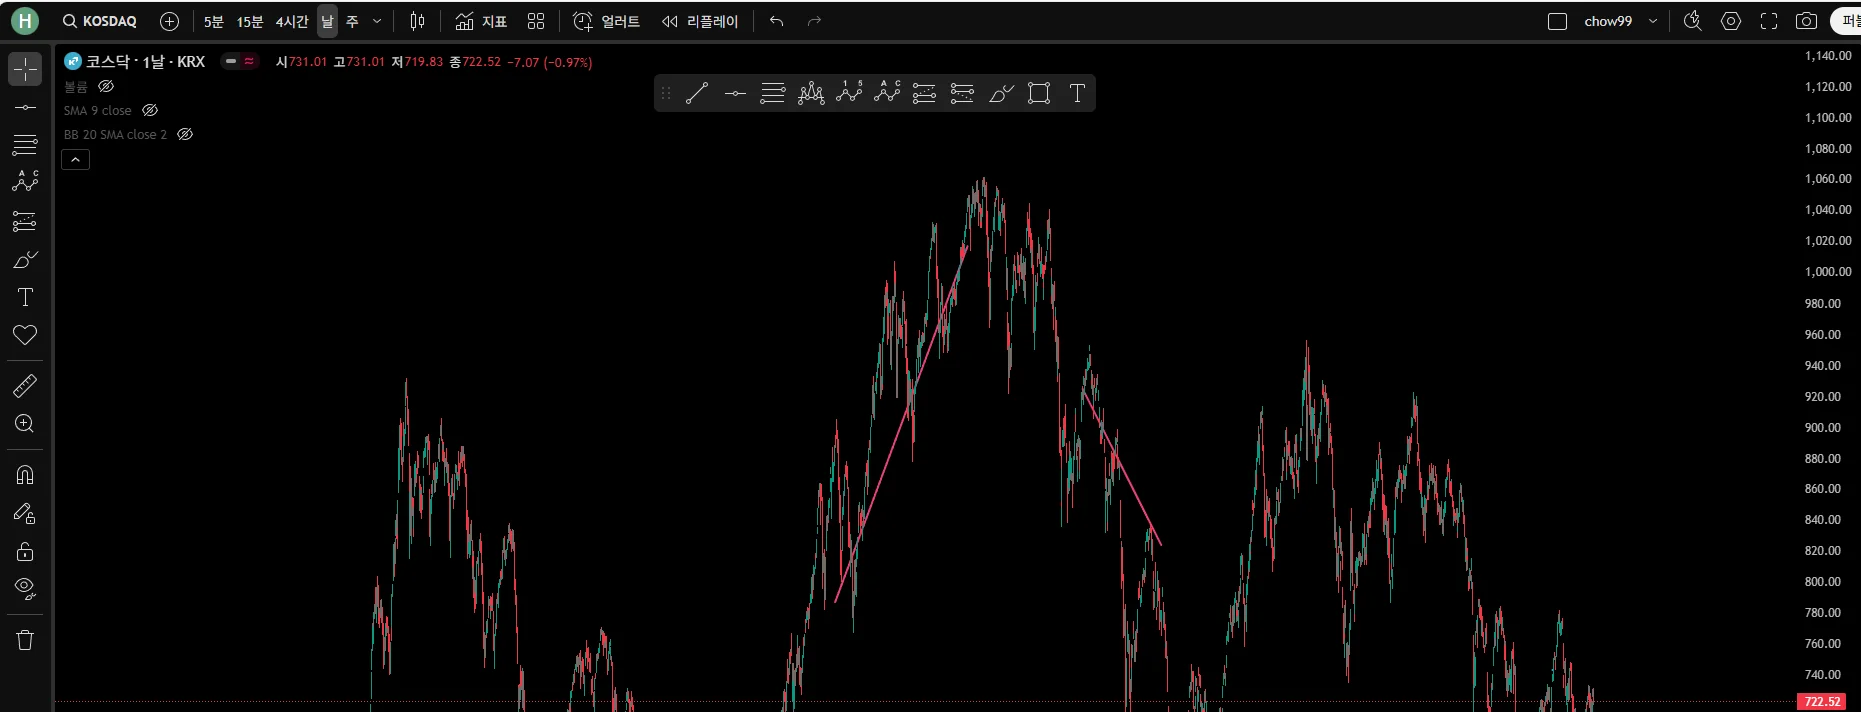Click the 코스닥 · 1날 · KRX chart title
Image resolution: width=1861 pixels, height=712 pixels.
[145, 62]
